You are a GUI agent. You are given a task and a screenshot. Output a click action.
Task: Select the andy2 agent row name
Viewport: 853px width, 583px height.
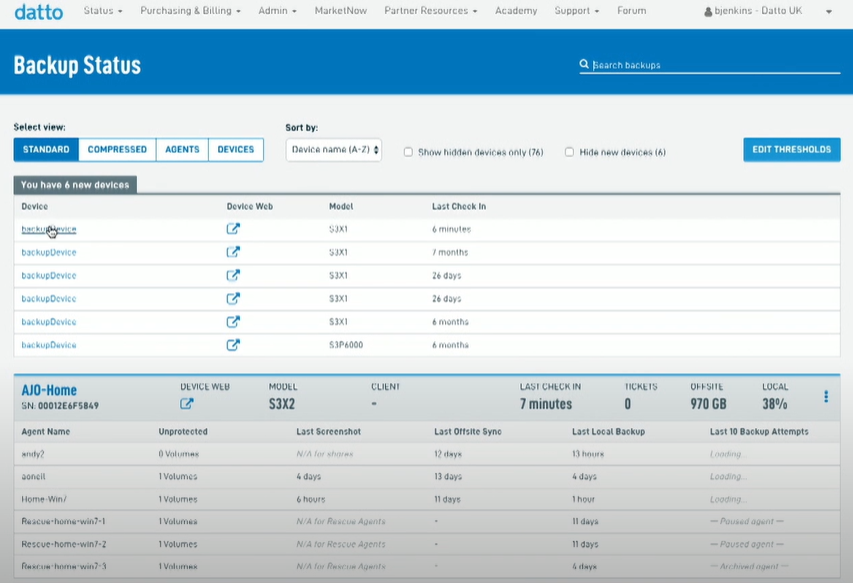[x=33, y=454]
